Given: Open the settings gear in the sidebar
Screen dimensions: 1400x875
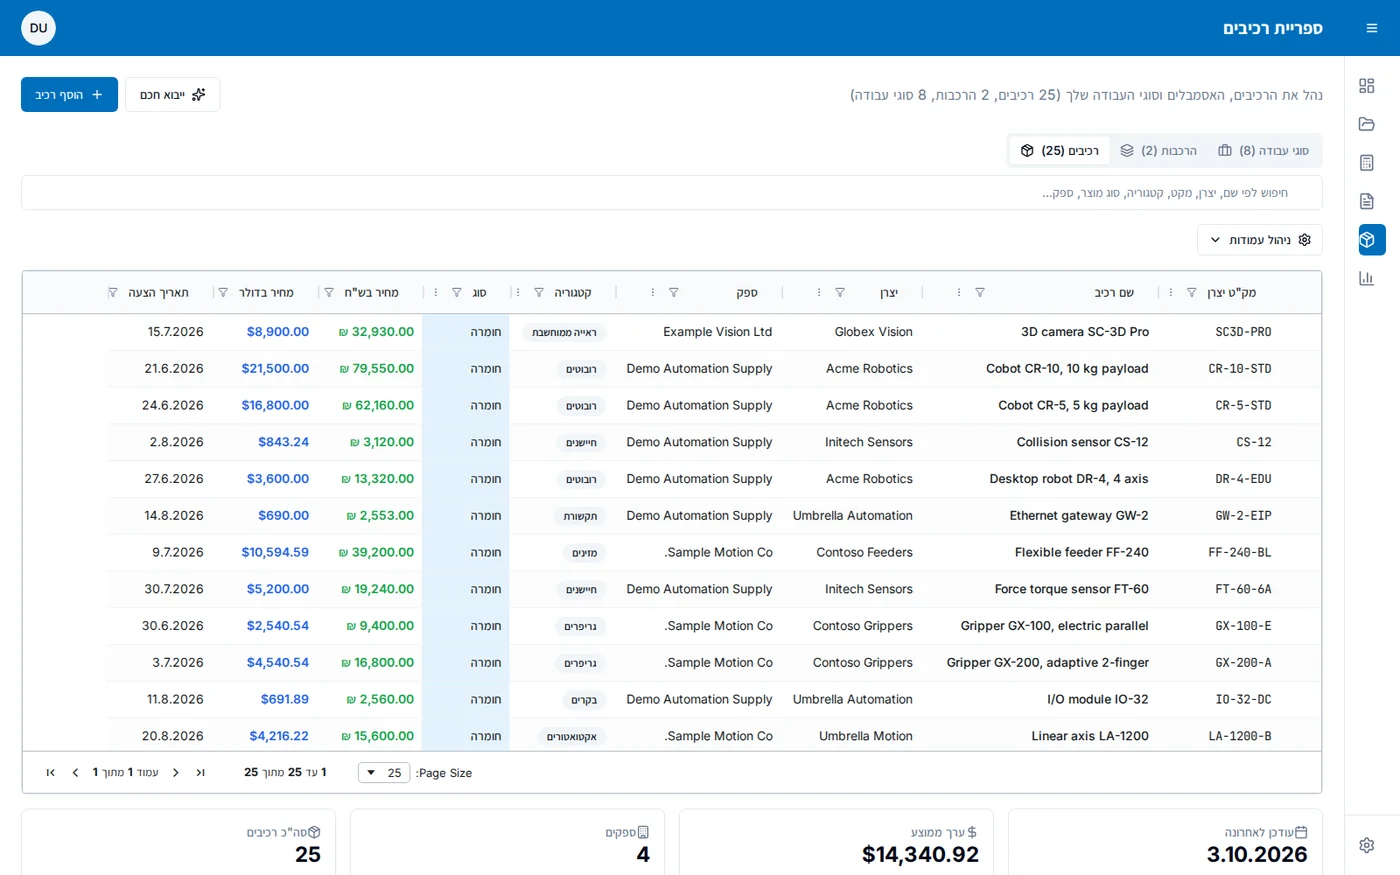Looking at the screenshot, I should click(x=1367, y=845).
